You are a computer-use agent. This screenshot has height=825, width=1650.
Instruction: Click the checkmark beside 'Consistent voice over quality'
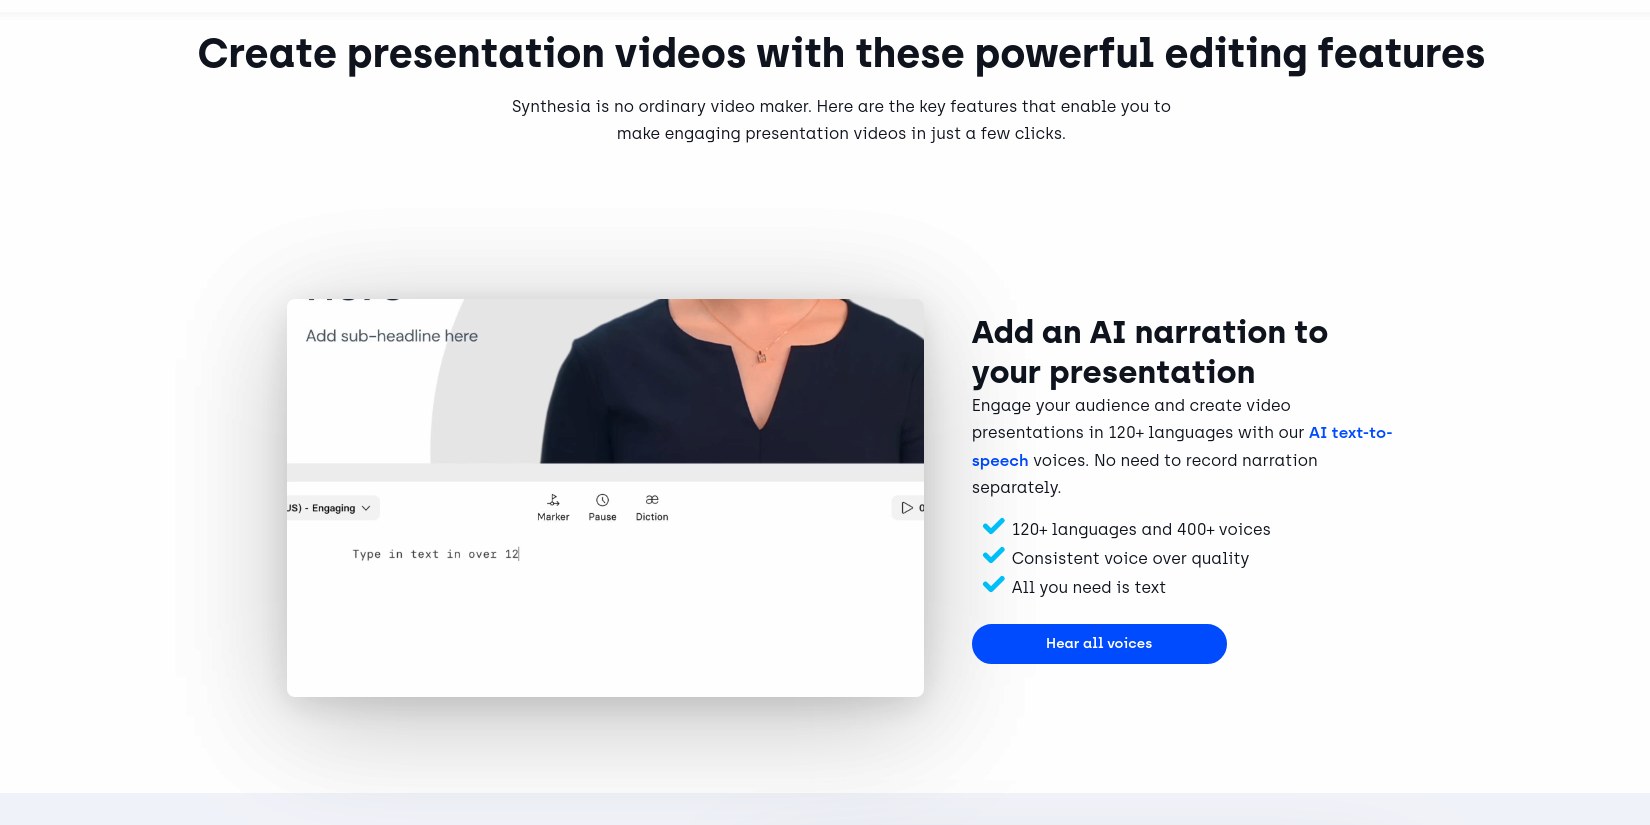pos(993,556)
